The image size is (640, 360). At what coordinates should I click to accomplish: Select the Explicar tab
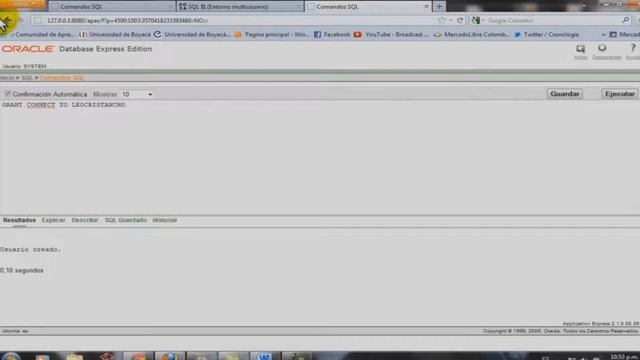click(53, 220)
